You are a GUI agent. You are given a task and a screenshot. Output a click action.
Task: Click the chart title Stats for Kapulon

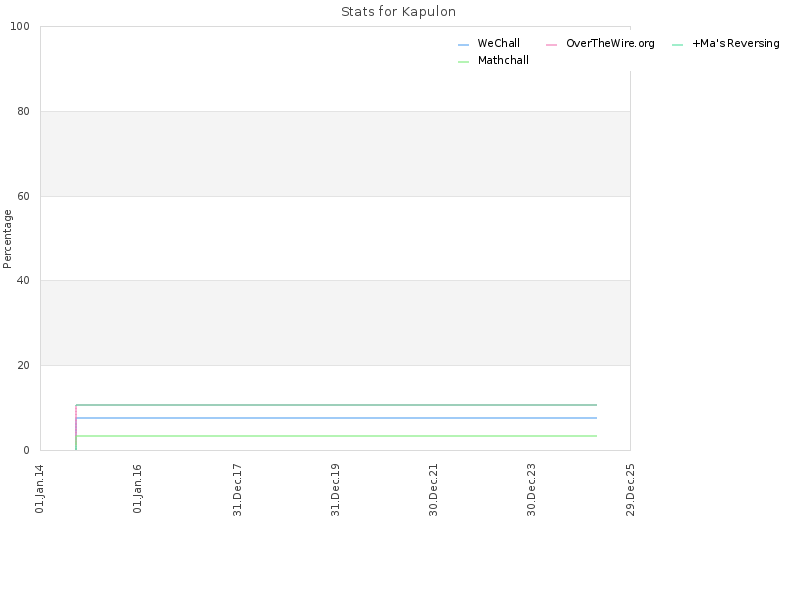pos(398,12)
